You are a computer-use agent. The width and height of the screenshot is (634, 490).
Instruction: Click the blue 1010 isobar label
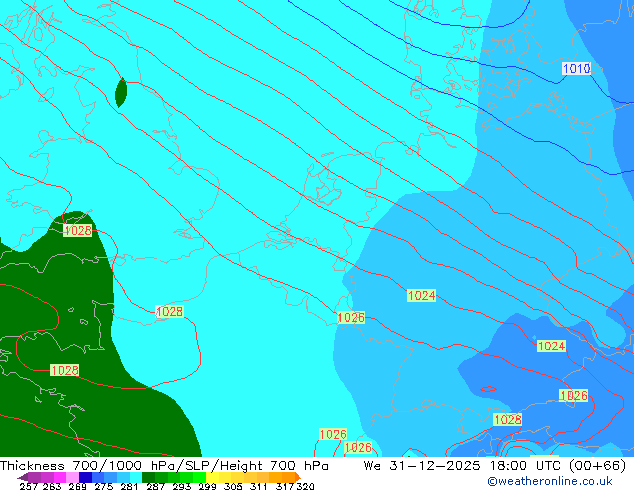[x=577, y=68]
